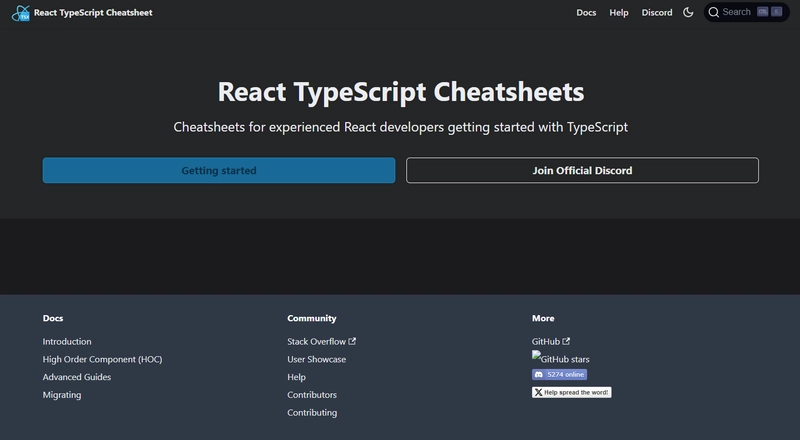Open the Migrating footer link
This screenshot has height=440, width=800.
[62, 395]
